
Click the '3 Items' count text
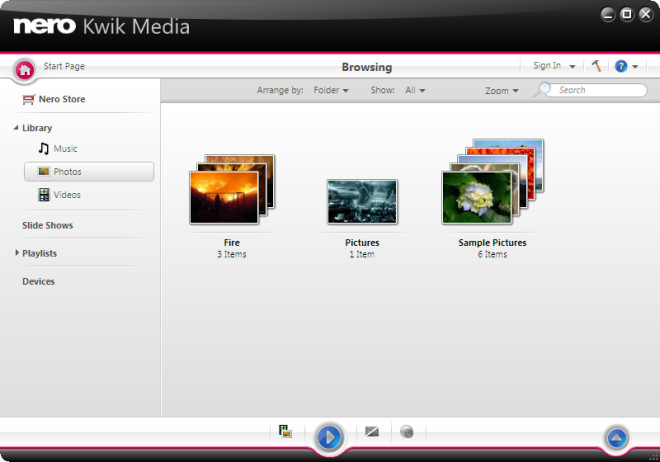click(232, 254)
